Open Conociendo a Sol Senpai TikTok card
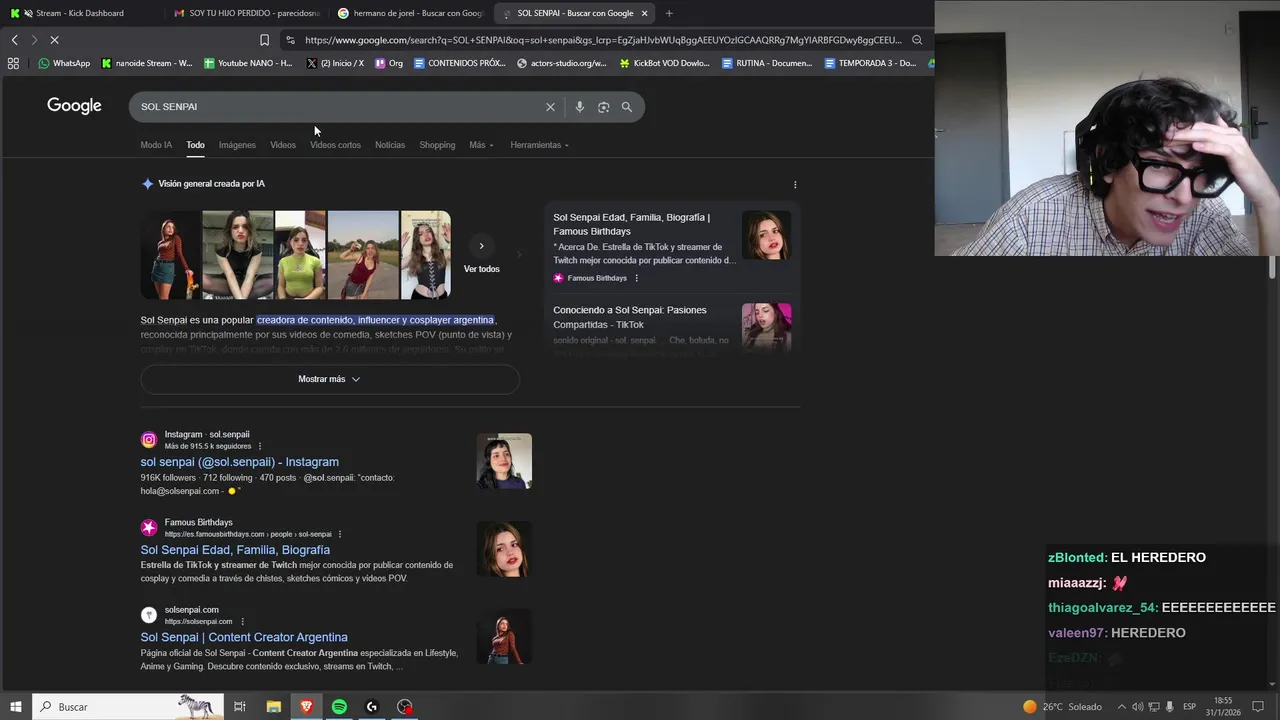This screenshot has height=720, width=1280. pyautogui.click(x=671, y=327)
